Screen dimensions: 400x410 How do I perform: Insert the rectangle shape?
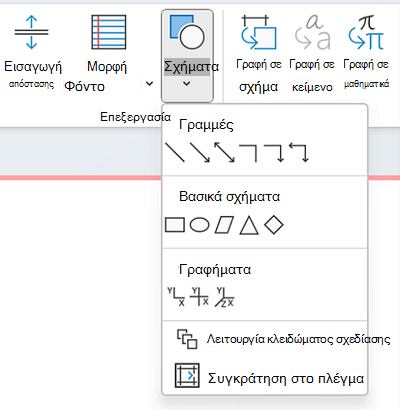tap(175, 225)
